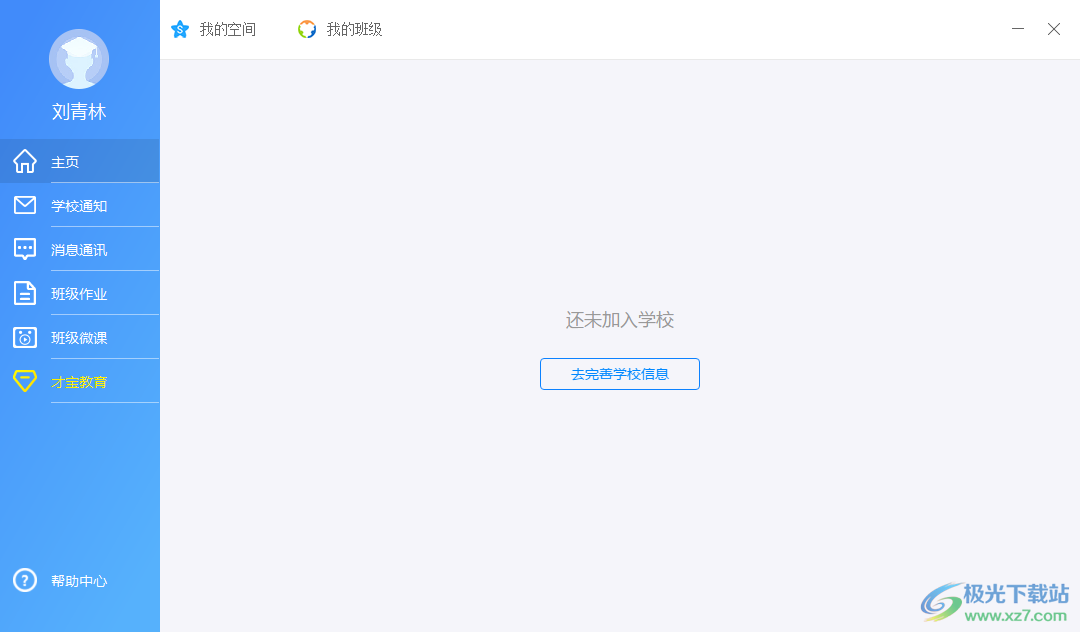The image size is (1080, 632).
Task: Select the 消息通讯 chat bubble icon
Action: (x=24, y=249)
